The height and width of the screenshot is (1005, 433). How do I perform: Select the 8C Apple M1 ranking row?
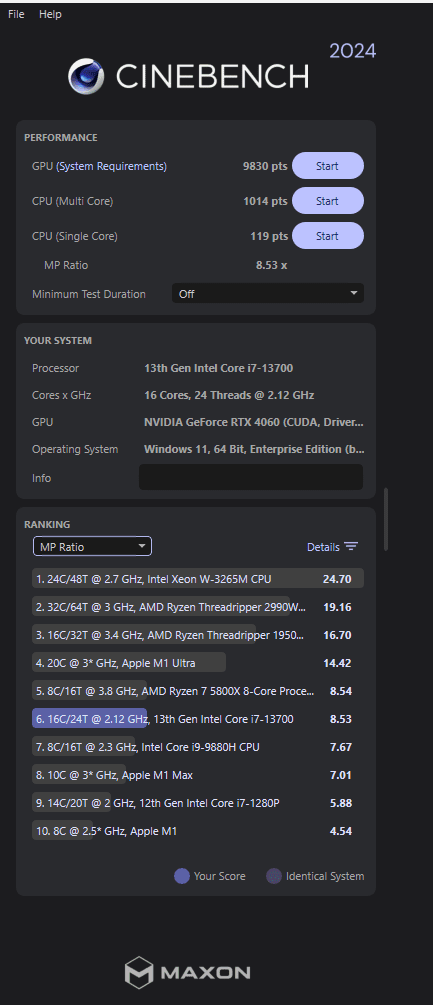tap(198, 831)
